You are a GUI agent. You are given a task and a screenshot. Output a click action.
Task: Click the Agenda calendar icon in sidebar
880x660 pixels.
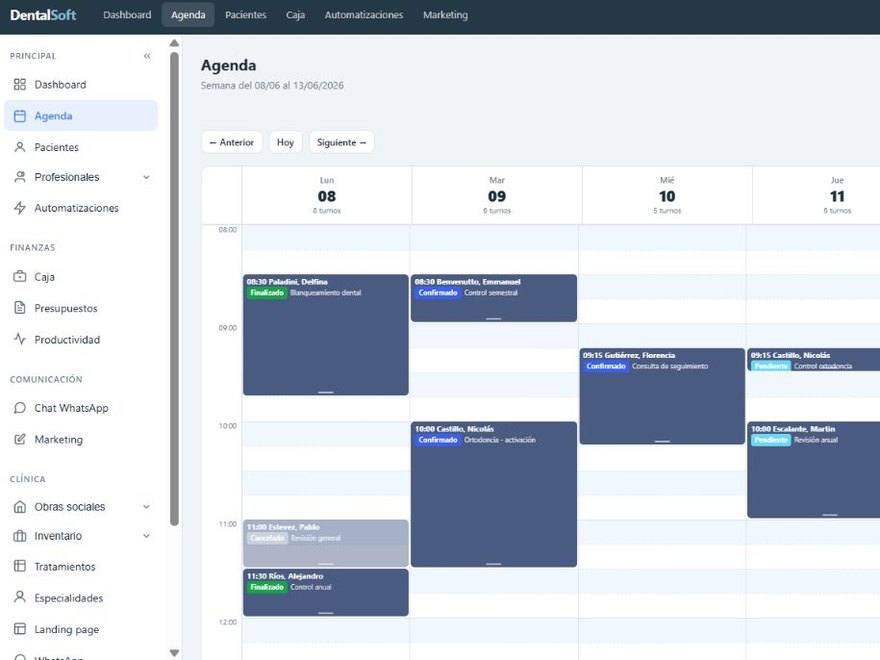pyautogui.click(x=20, y=116)
